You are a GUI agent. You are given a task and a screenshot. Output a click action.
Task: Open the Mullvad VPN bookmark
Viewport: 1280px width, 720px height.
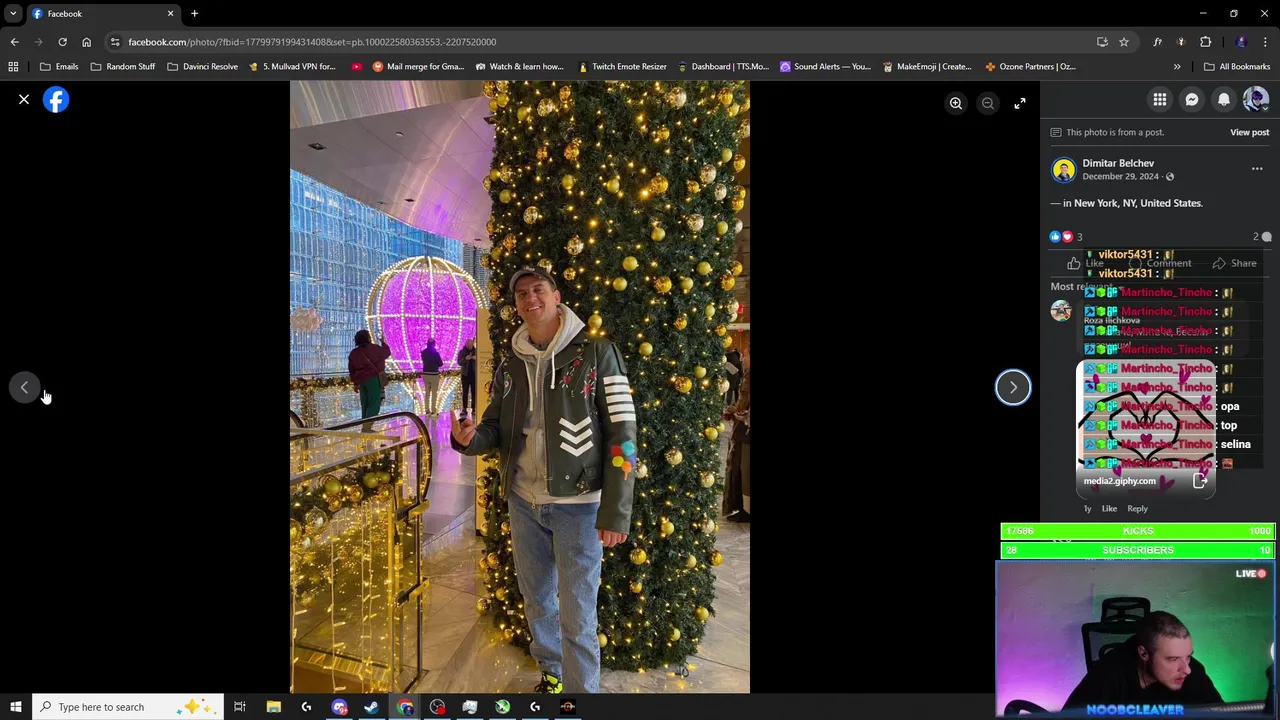[x=292, y=67]
